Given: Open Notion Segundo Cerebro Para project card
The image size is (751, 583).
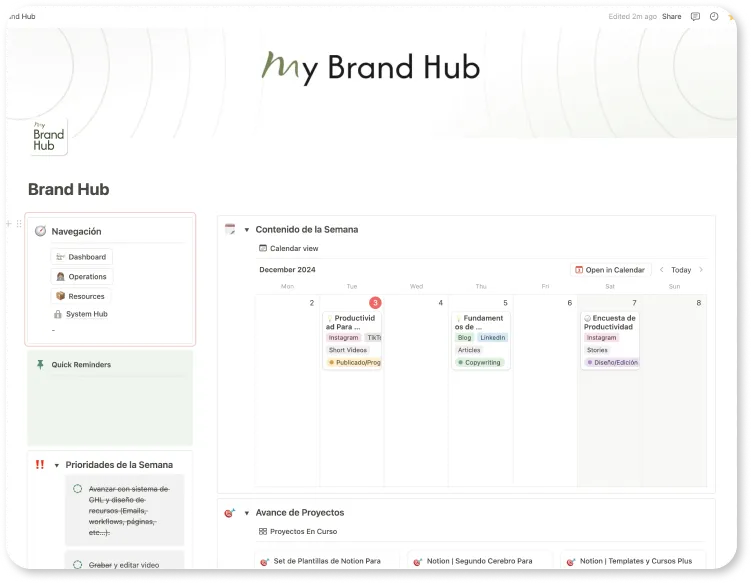Looking at the screenshot, I should tap(480, 560).
